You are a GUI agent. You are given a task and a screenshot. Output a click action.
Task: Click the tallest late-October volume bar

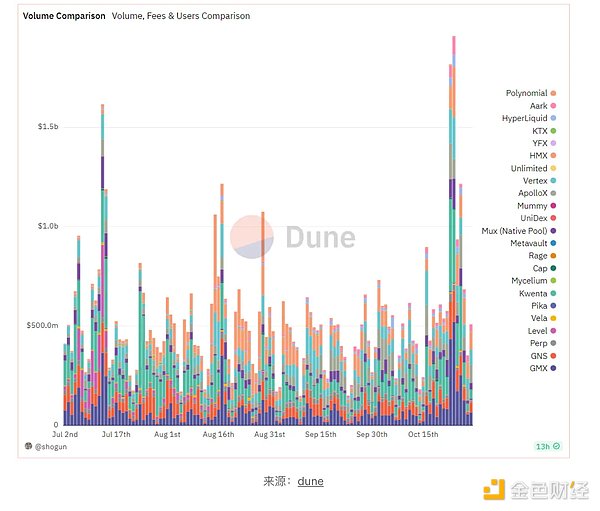point(453,230)
